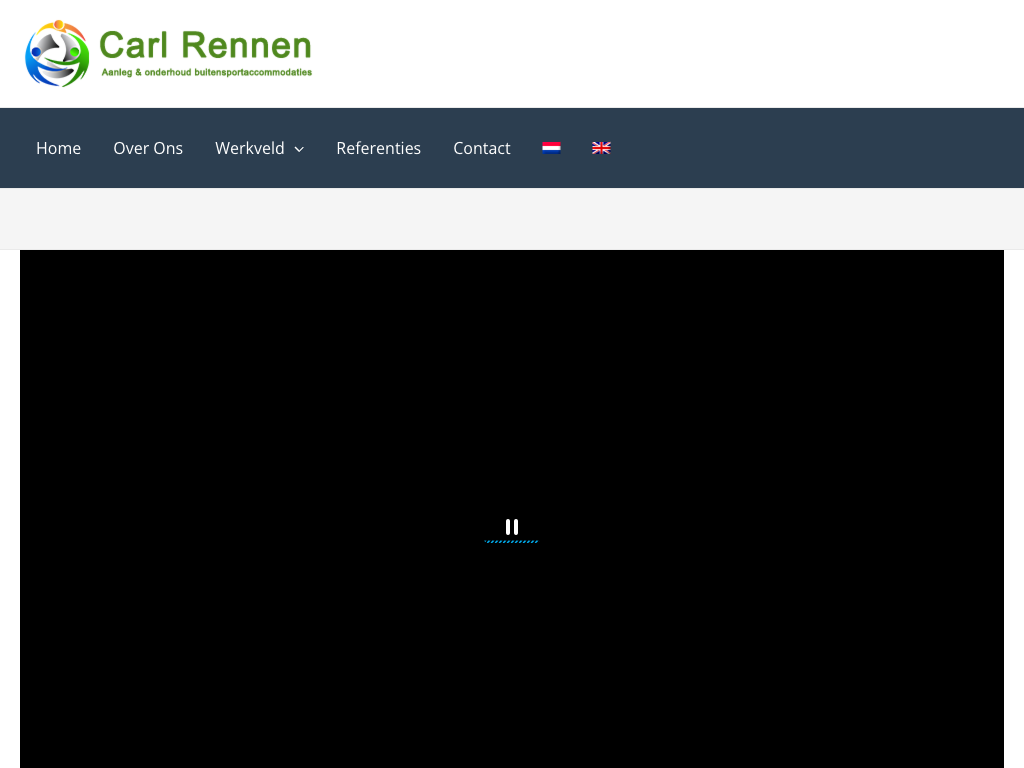Go to the Home menu item
The height and width of the screenshot is (768, 1024).
58,148
